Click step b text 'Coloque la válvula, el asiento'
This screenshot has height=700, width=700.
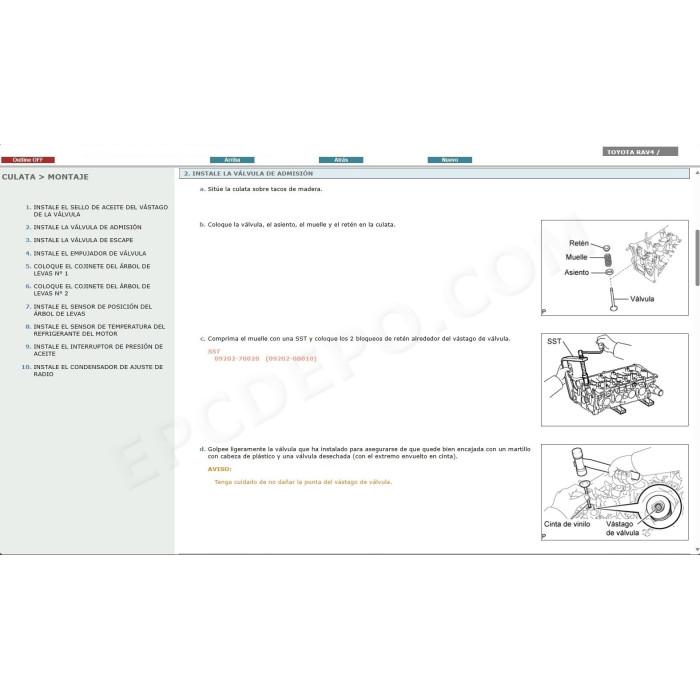click(301, 225)
